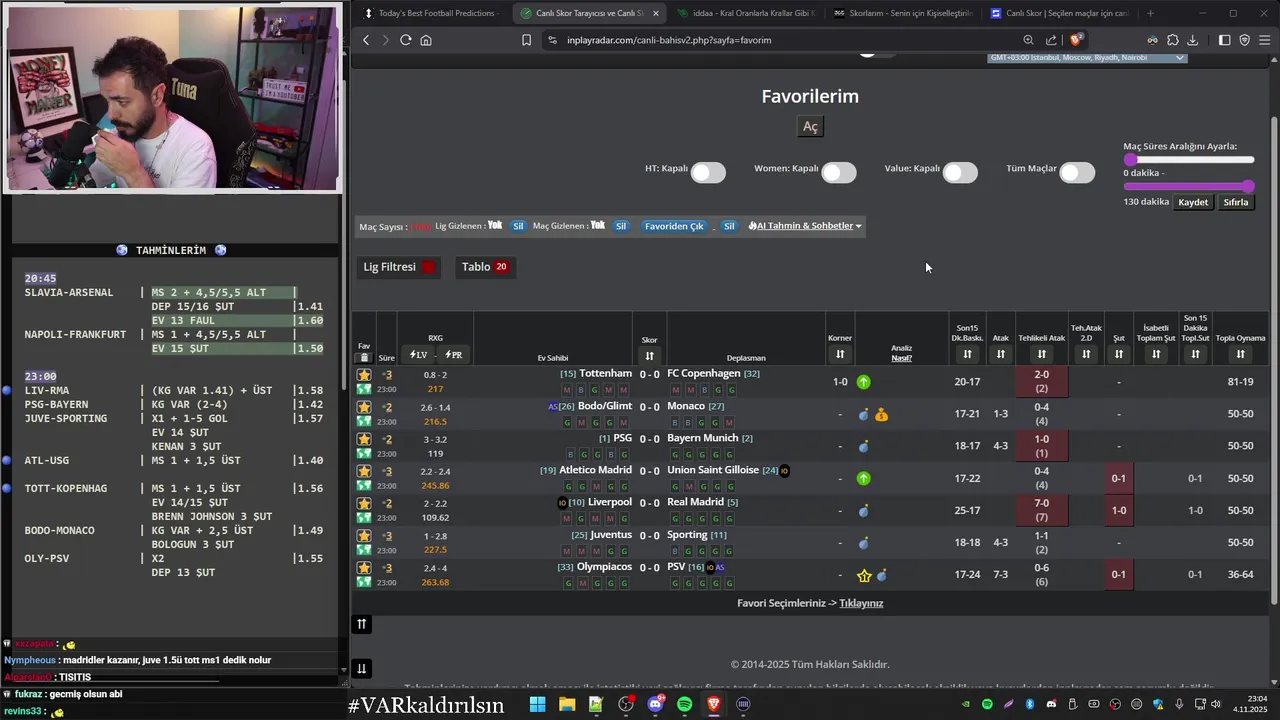The width and height of the screenshot is (1280, 720).
Task: Open Discord from the Windows taskbar
Action: [x=655, y=704]
